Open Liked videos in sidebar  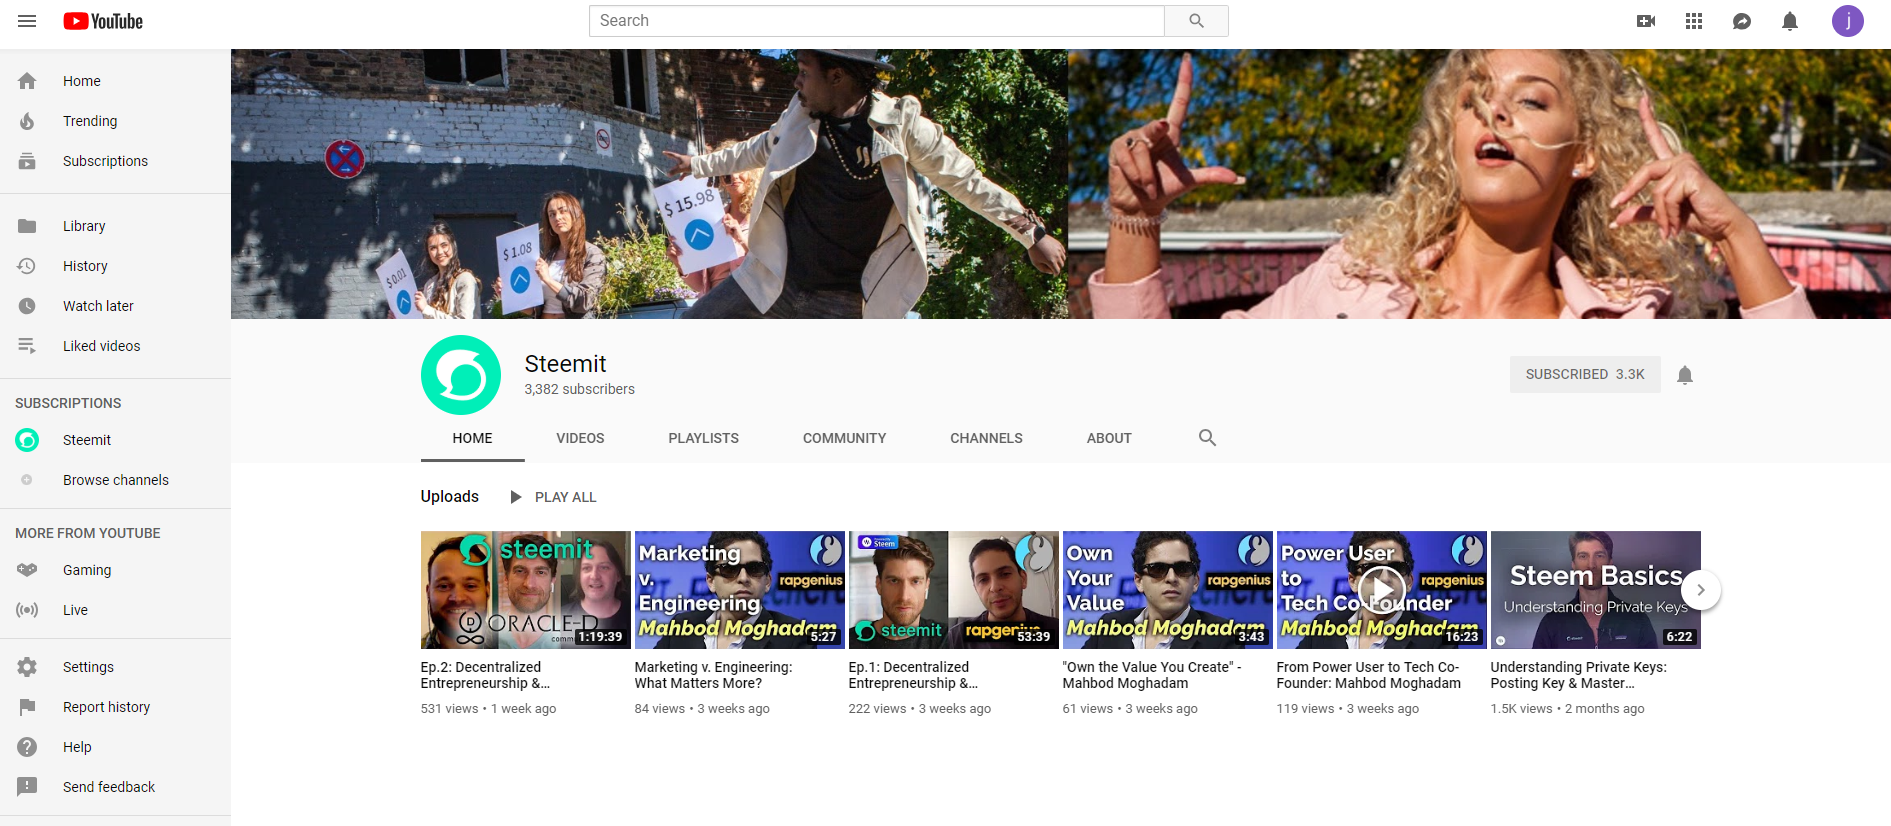pyautogui.click(x=115, y=346)
